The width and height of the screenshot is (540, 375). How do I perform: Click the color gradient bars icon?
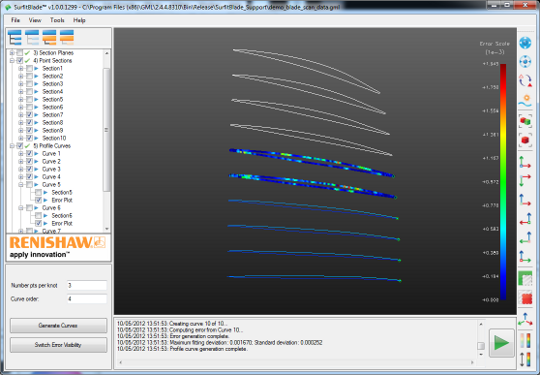525,341
